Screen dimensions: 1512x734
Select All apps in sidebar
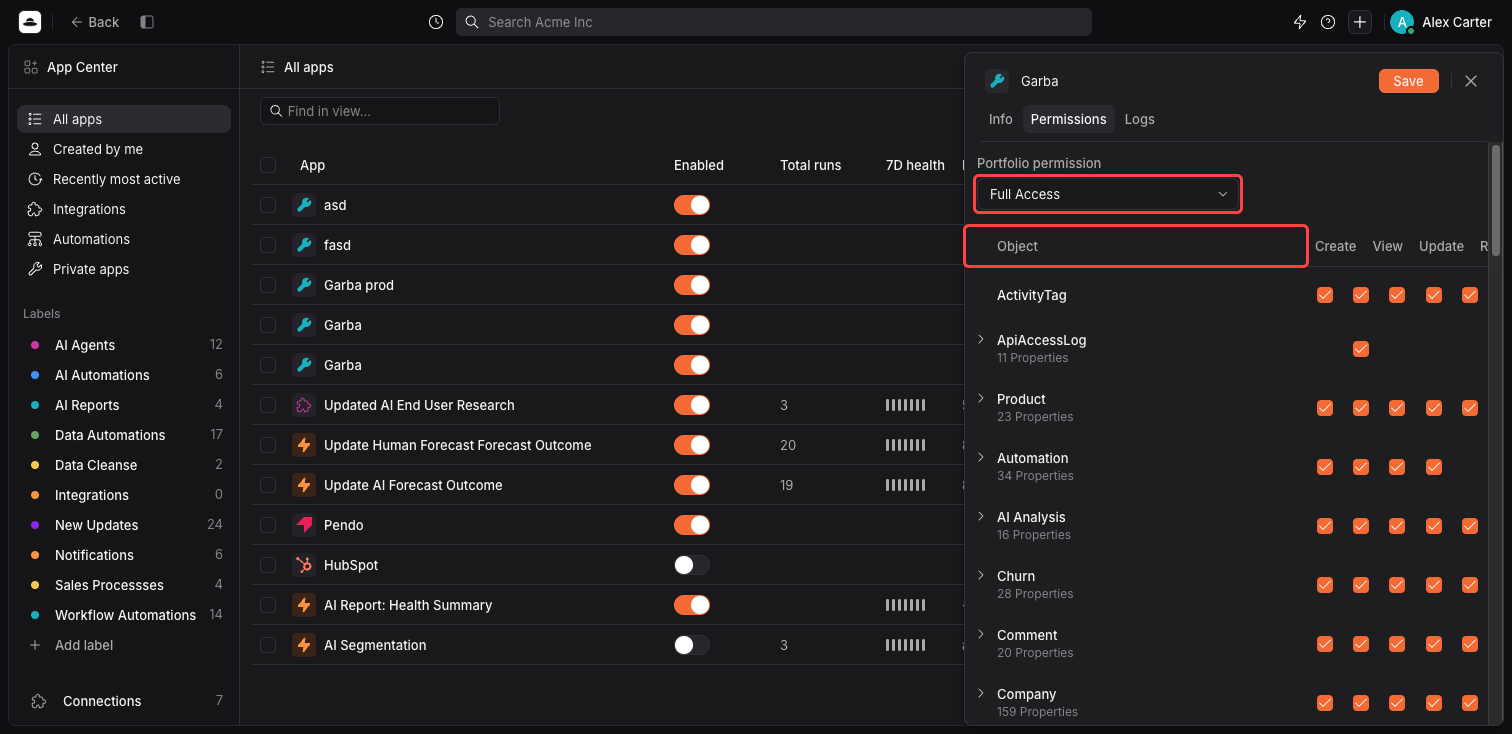124,119
